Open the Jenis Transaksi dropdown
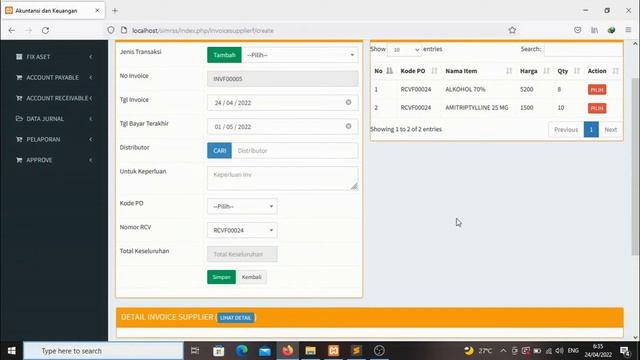Viewport: 640px width, 360px height. [x=300, y=55]
